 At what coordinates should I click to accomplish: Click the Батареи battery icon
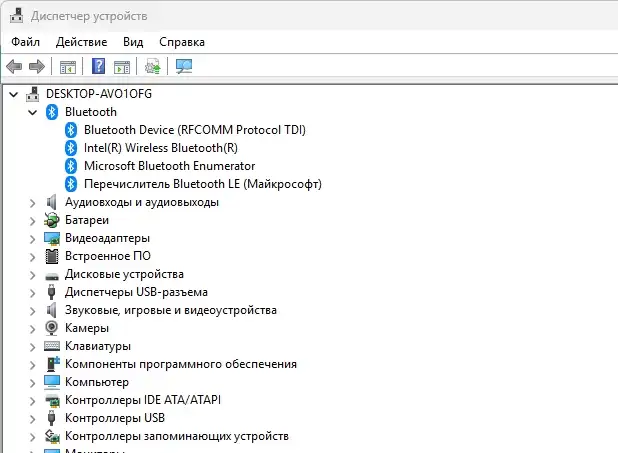point(52,220)
